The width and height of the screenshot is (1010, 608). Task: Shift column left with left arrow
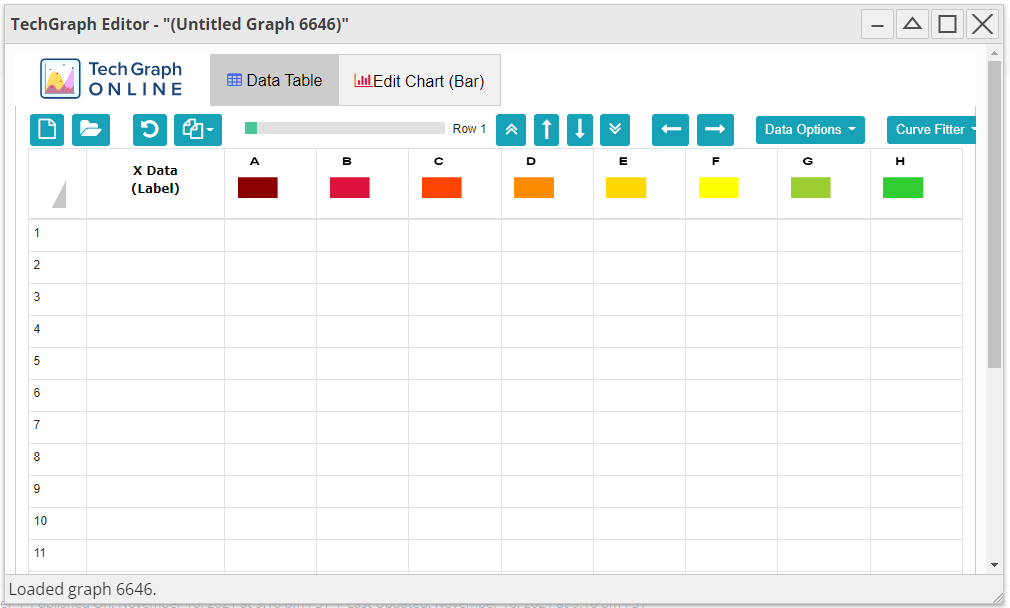point(671,130)
